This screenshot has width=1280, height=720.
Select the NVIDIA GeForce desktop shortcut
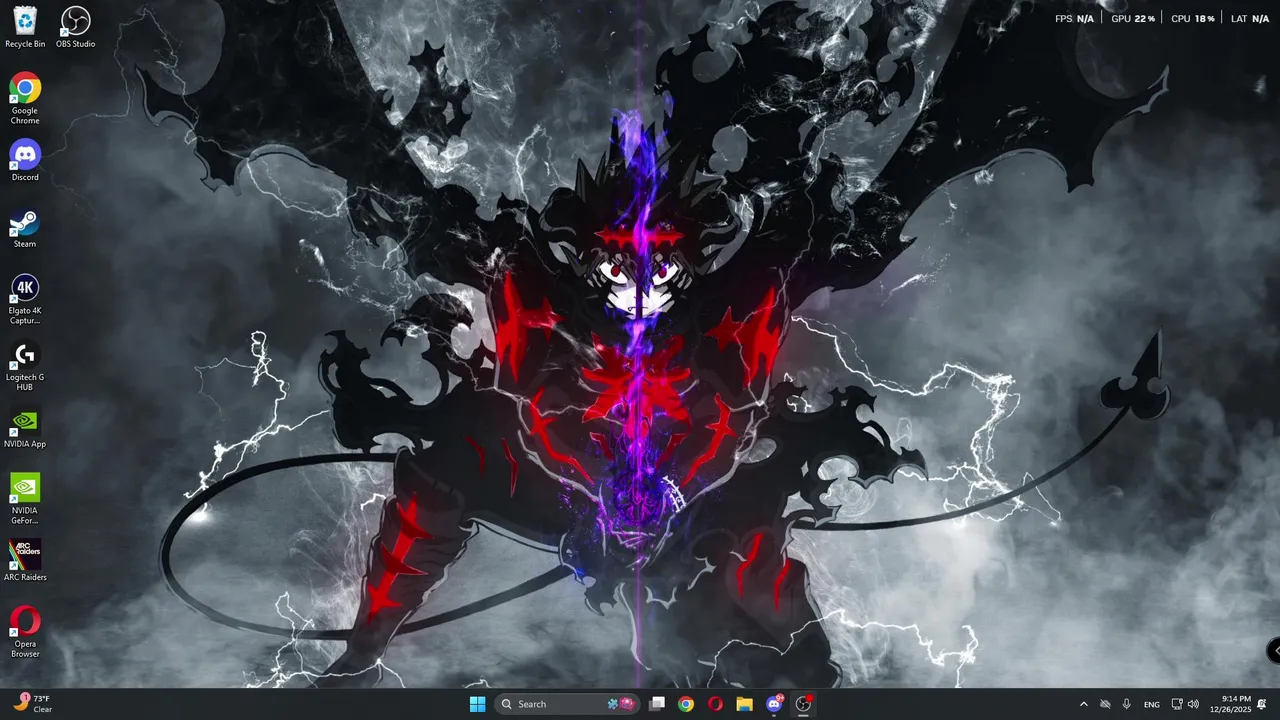(25, 498)
